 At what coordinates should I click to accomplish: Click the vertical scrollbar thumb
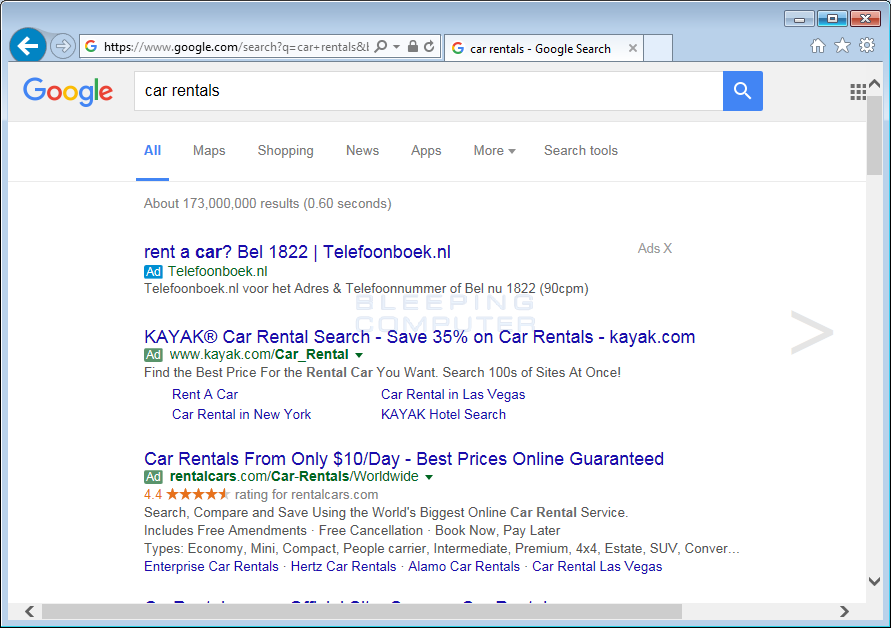[875, 135]
